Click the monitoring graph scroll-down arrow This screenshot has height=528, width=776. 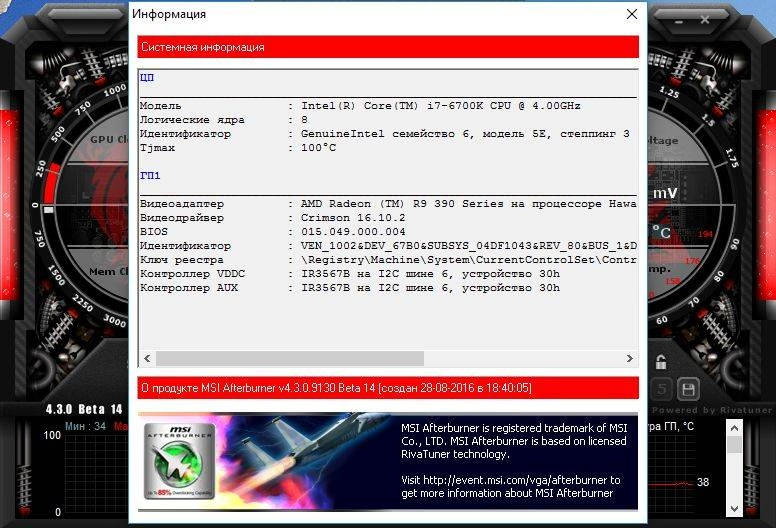coord(734,509)
